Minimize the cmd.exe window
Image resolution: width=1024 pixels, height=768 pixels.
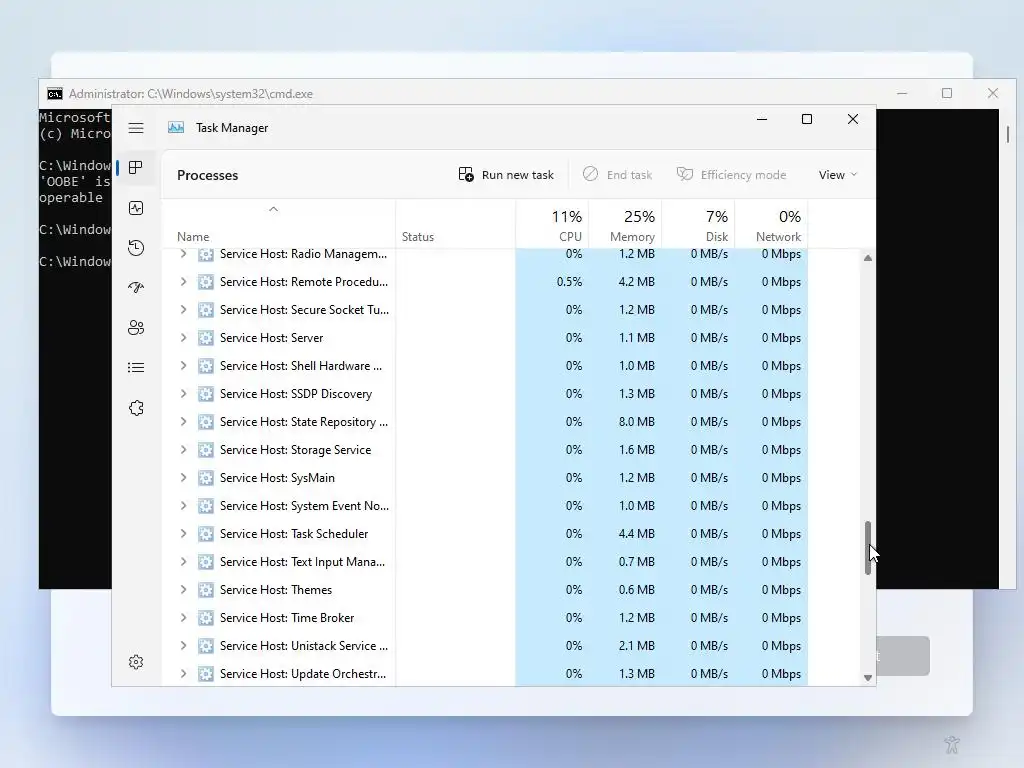click(x=902, y=93)
